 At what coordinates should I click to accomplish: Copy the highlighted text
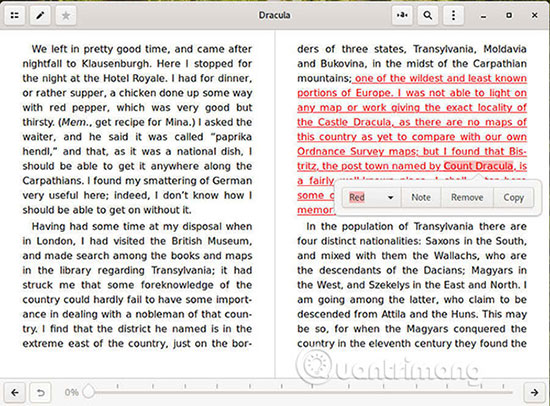coord(514,198)
